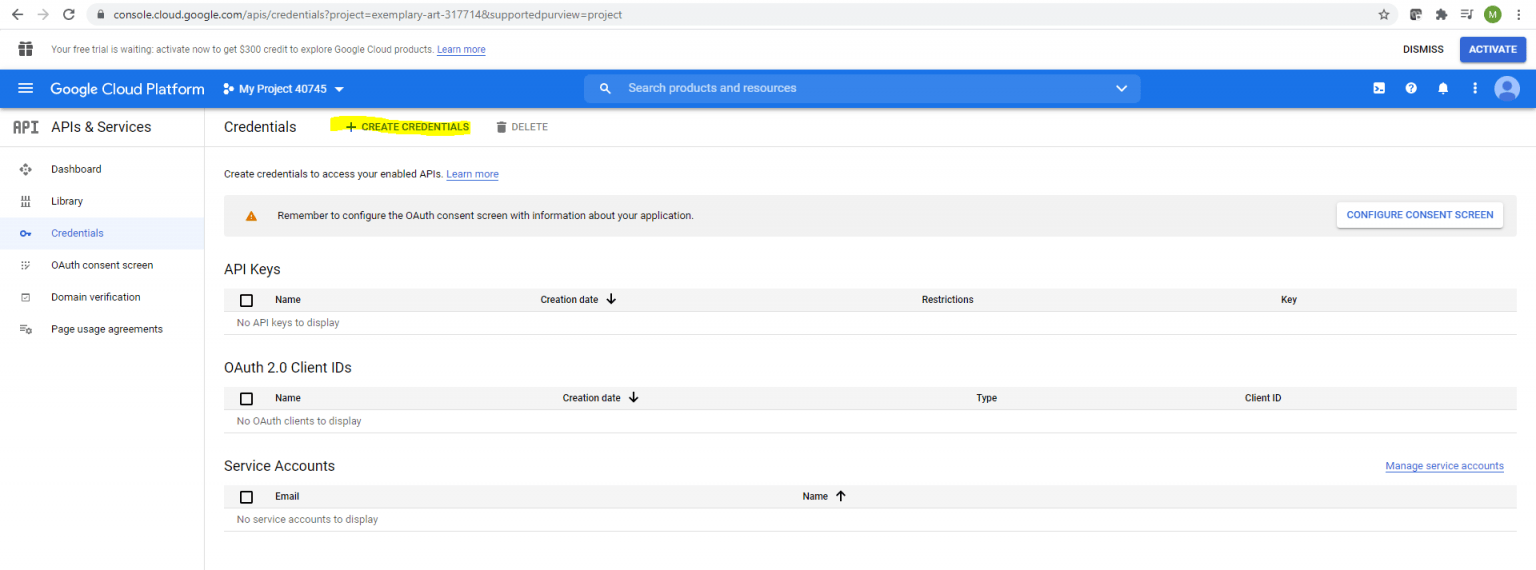The height and width of the screenshot is (570, 1536).
Task: Bookmark this page with star icon
Action: (x=1384, y=15)
